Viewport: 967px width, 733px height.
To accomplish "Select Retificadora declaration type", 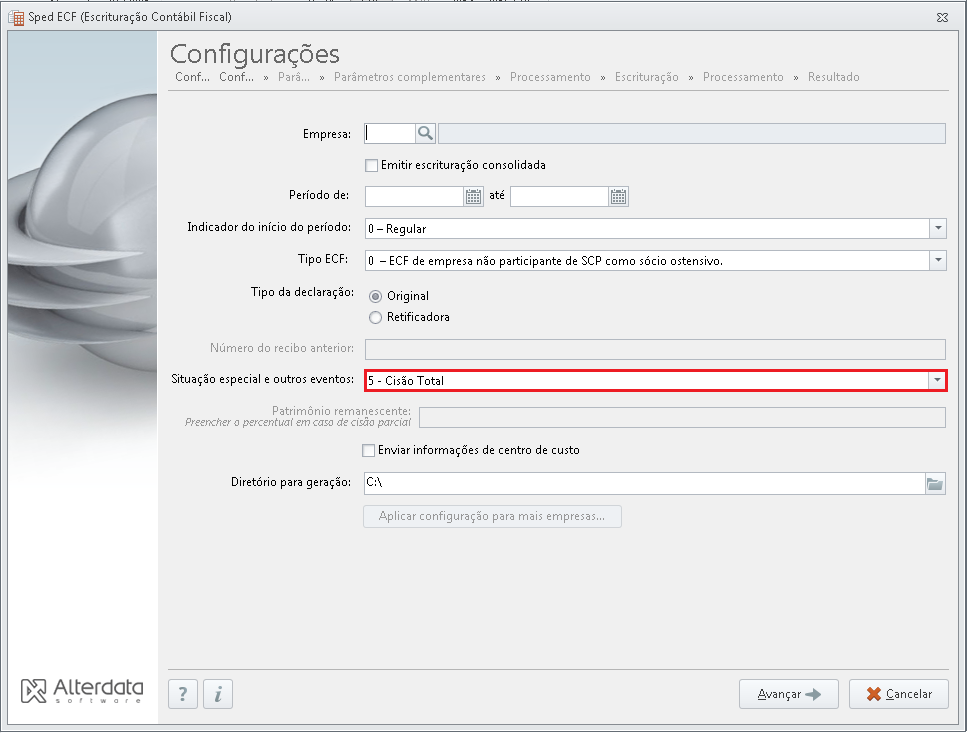I will [x=375, y=317].
